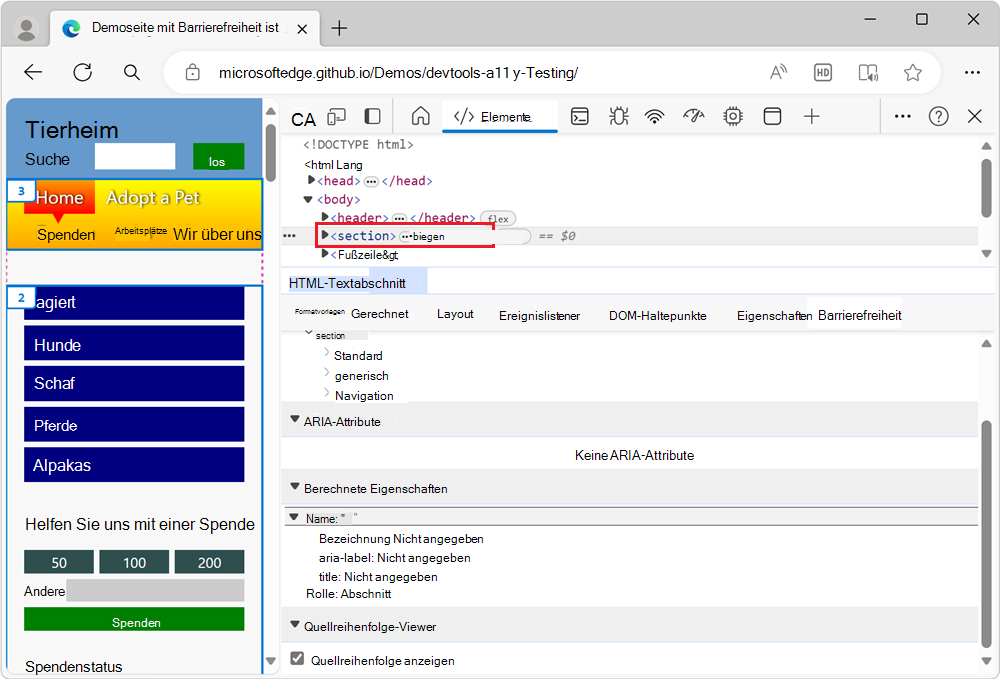The width and height of the screenshot is (1000, 679).
Task: Toggle device emulation icon in DevTools
Action: coord(337,117)
